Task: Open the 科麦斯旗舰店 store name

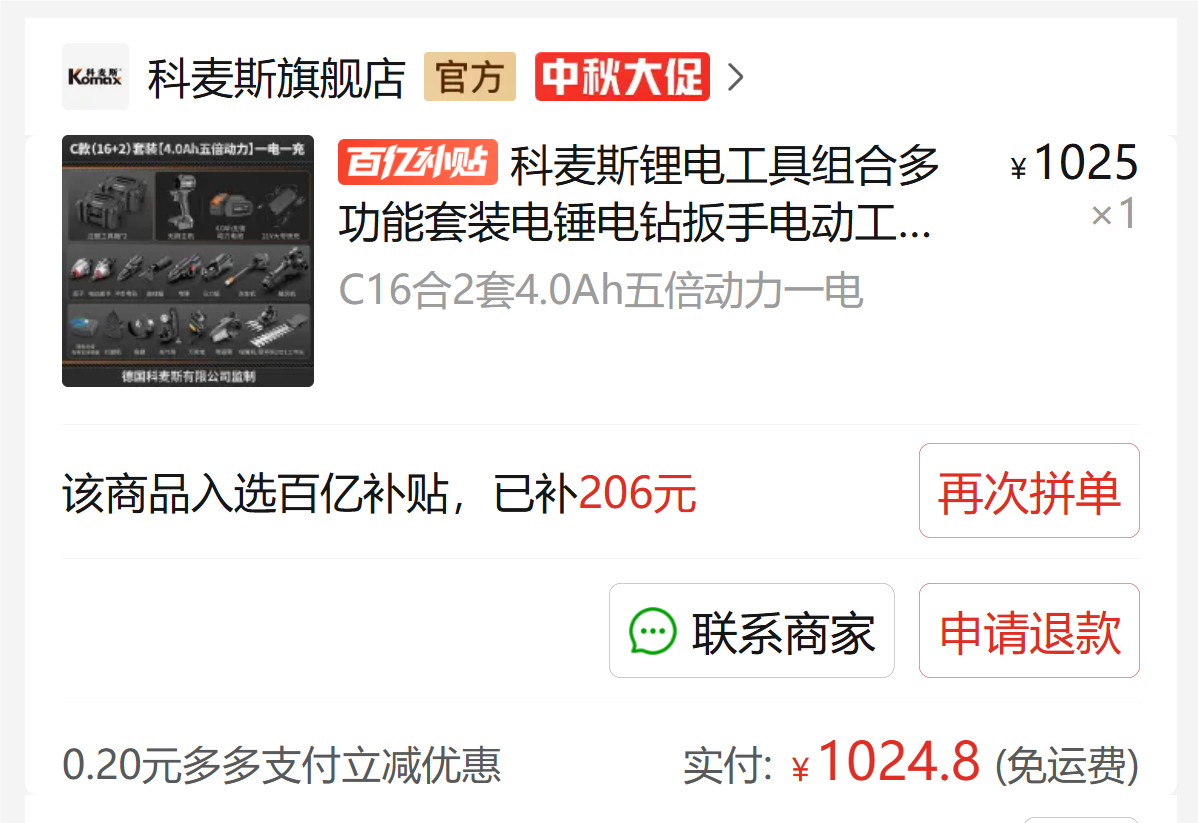Action: [x=276, y=77]
